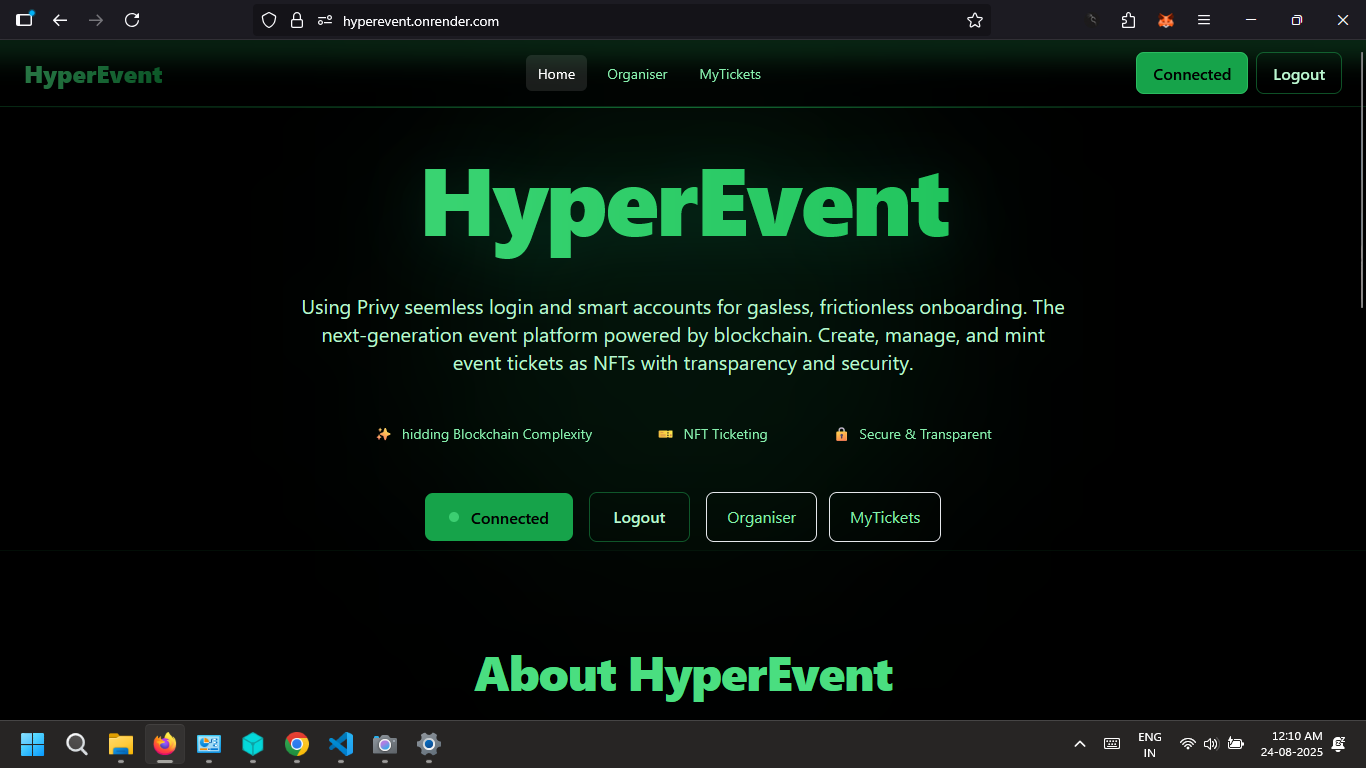This screenshot has width=1366, height=768.
Task: Open Visual Studio Code from taskbar
Action: coord(341,744)
